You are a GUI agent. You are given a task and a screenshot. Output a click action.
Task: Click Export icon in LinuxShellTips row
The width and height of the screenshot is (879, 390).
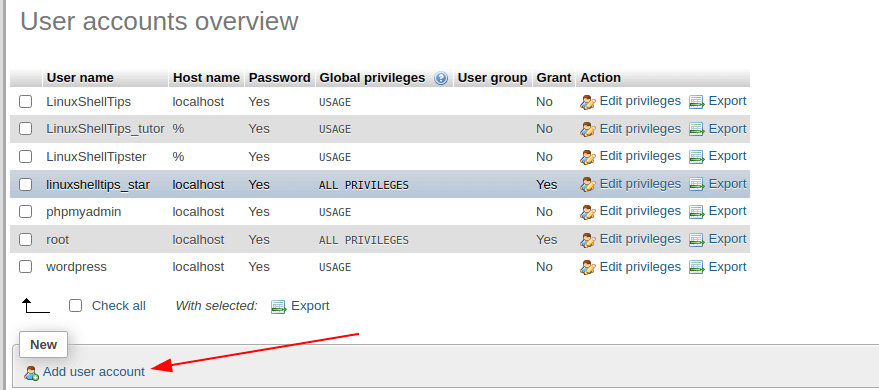pyautogui.click(x=696, y=102)
